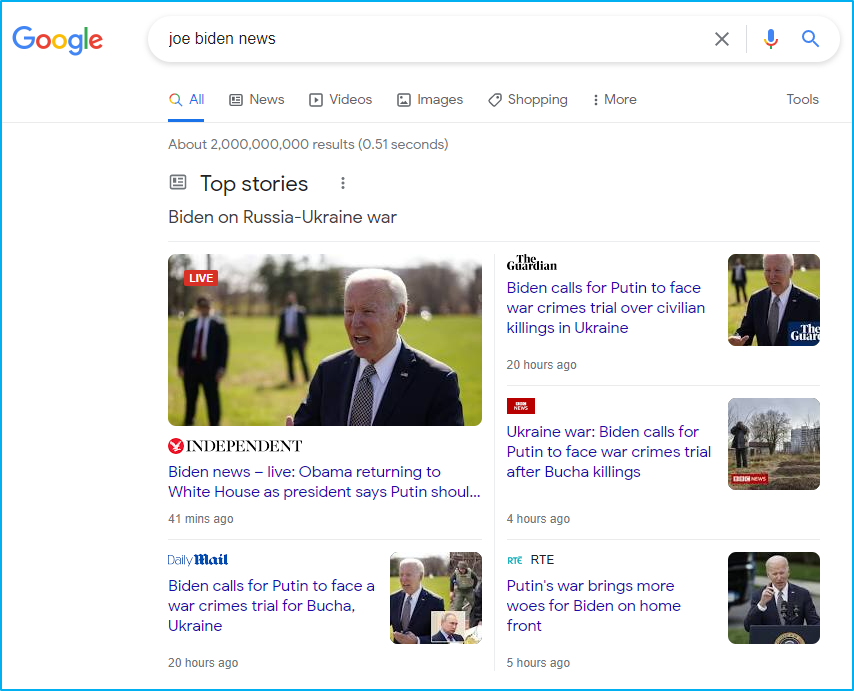Image resolution: width=854 pixels, height=691 pixels.
Task: Go to the Images tab
Action: pos(430,100)
